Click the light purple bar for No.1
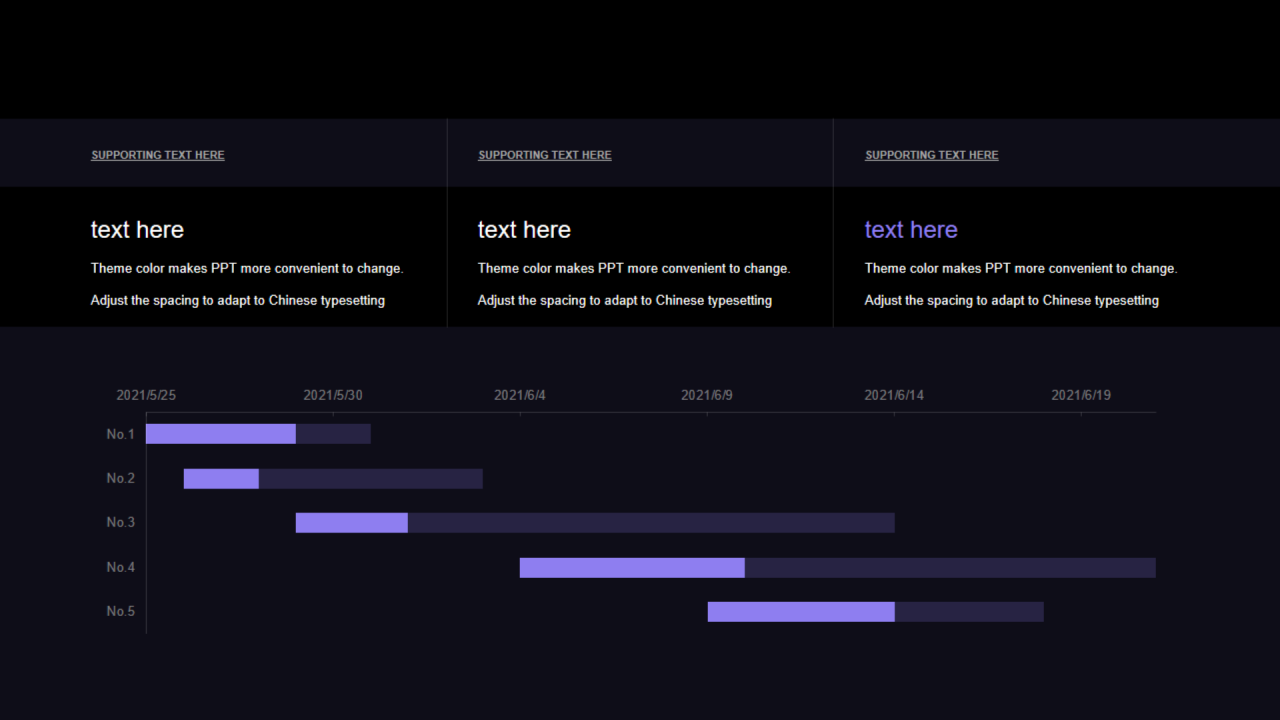The height and width of the screenshot is (720, 1280). pos(221,434)
